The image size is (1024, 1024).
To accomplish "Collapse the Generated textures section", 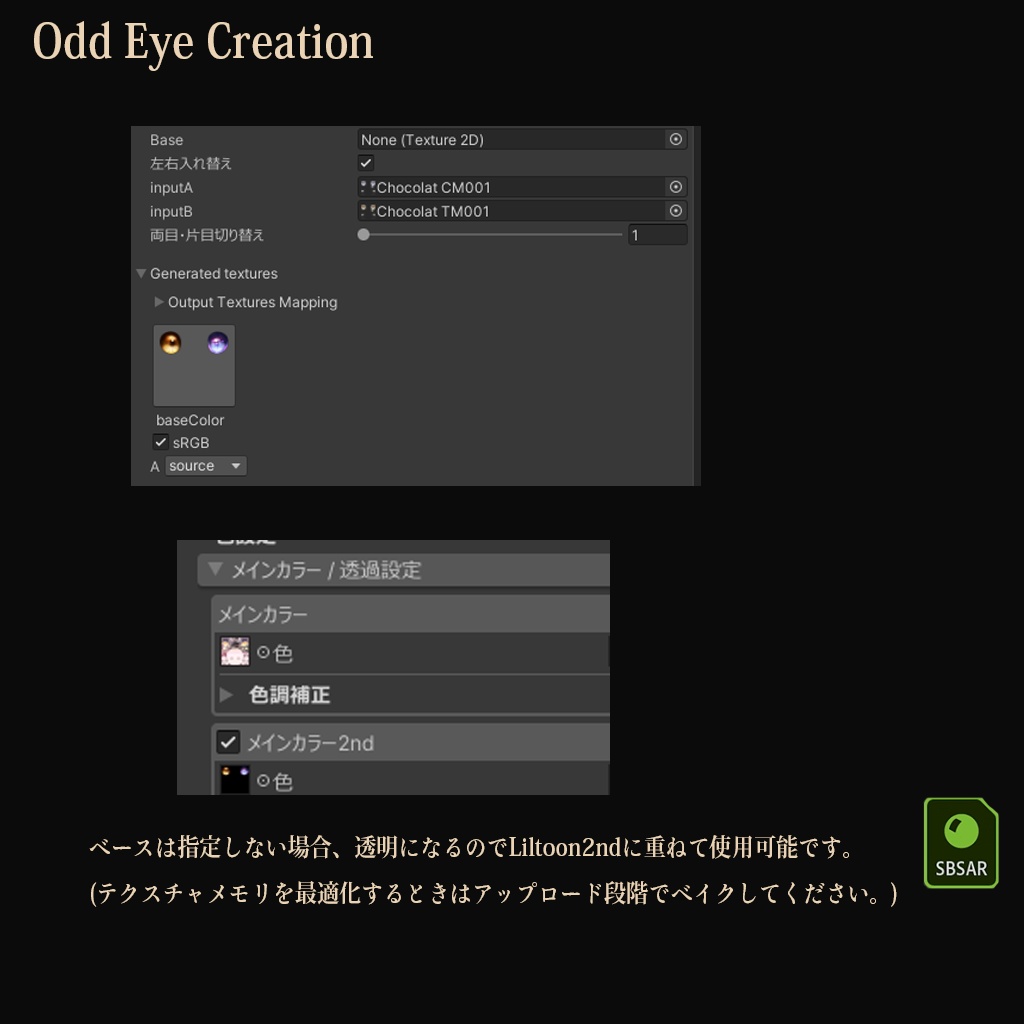I will tap(141, 274).
